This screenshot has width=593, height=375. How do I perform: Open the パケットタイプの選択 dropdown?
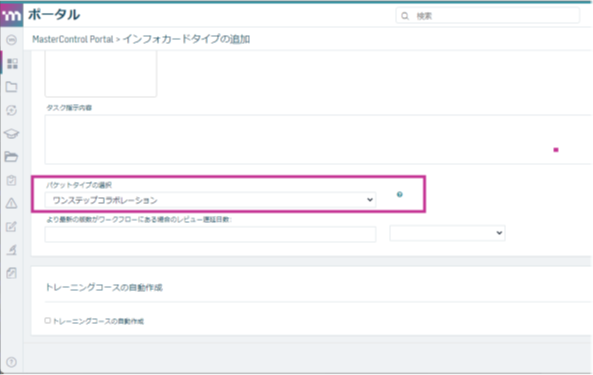pyautogui.click(x=210, y=200)
